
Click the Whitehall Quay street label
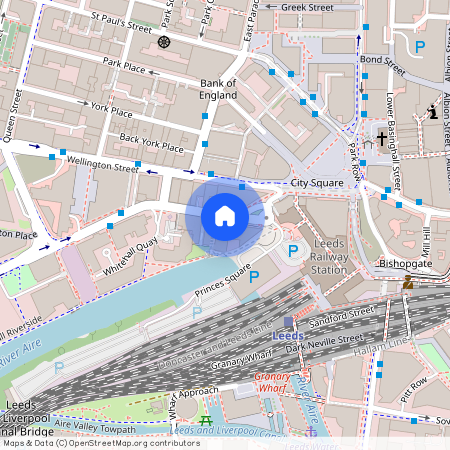[x=130, y=257]
